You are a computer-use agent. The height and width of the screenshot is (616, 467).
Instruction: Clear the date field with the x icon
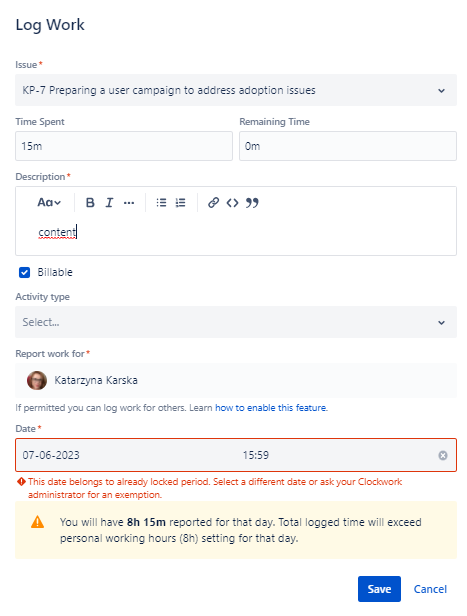coord(443,455)
